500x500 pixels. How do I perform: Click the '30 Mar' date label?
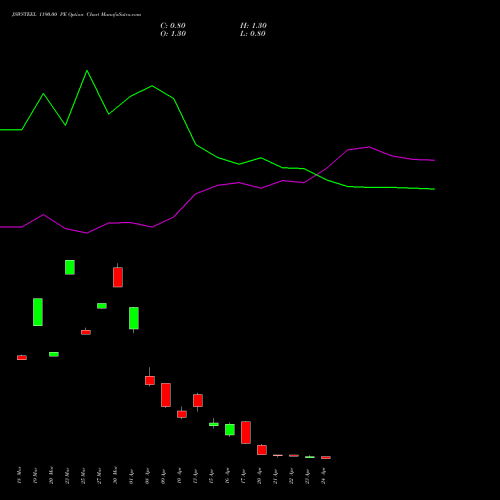115,476
